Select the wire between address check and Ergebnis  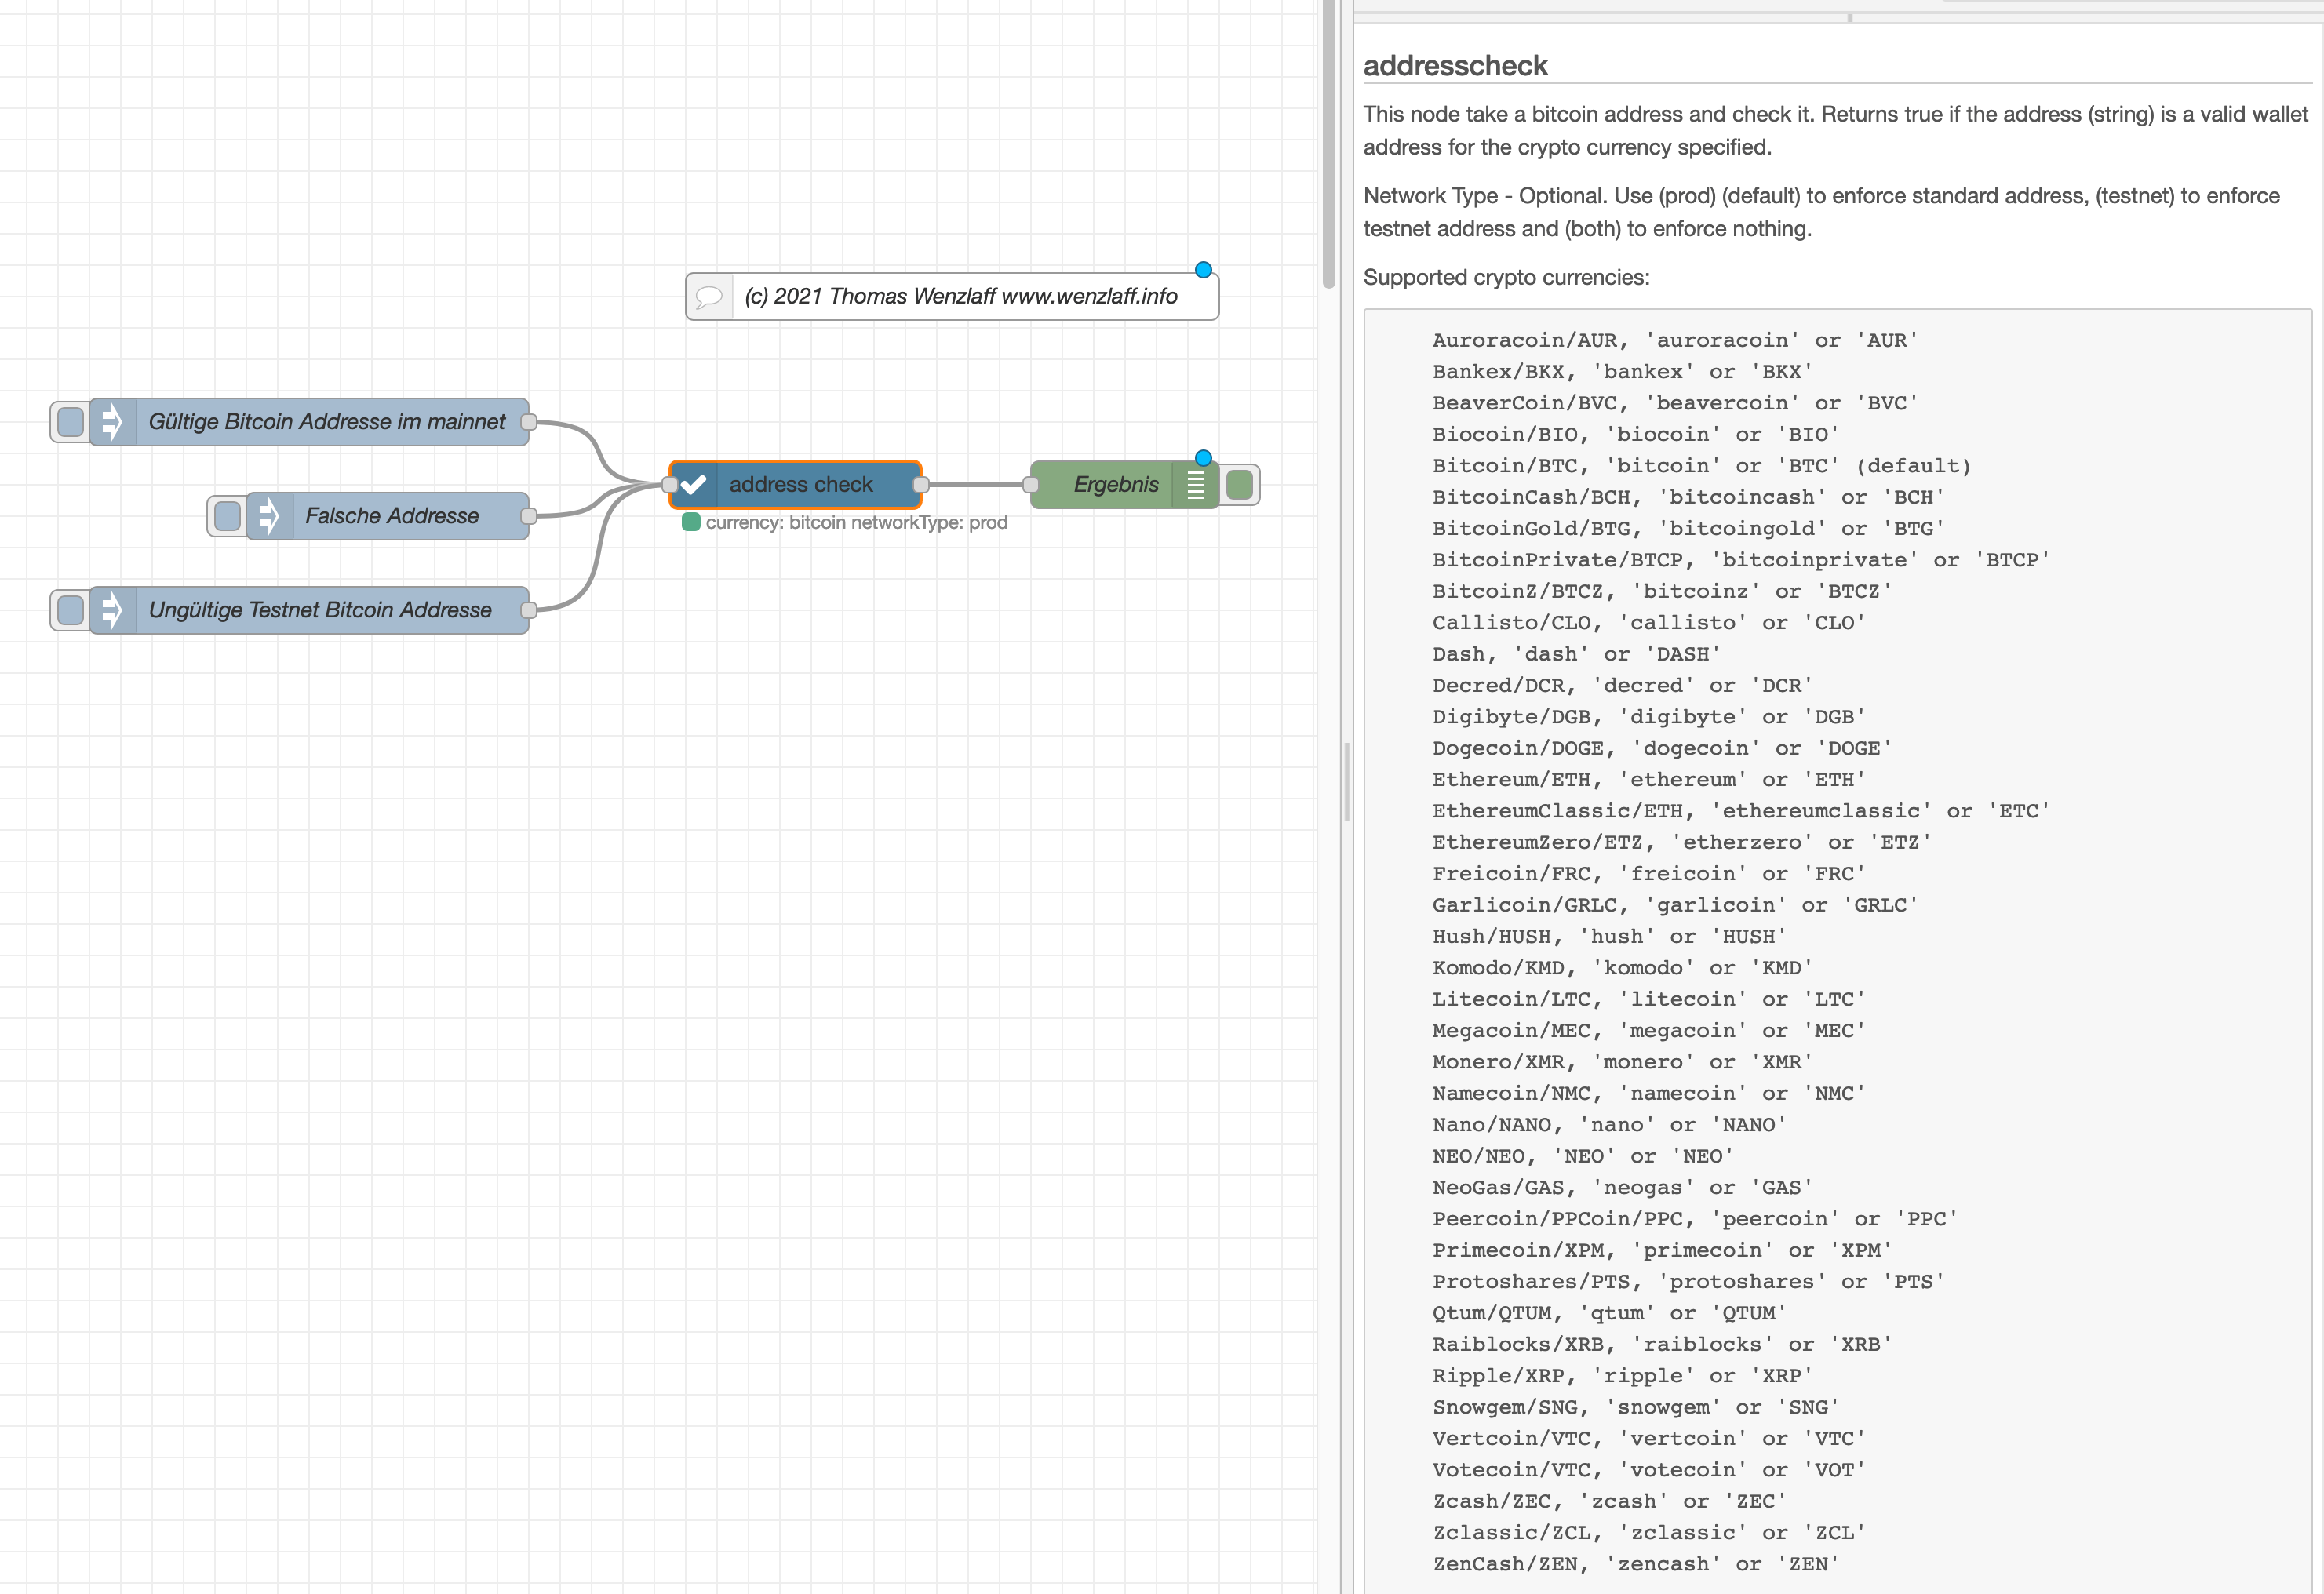coord(977,484)
